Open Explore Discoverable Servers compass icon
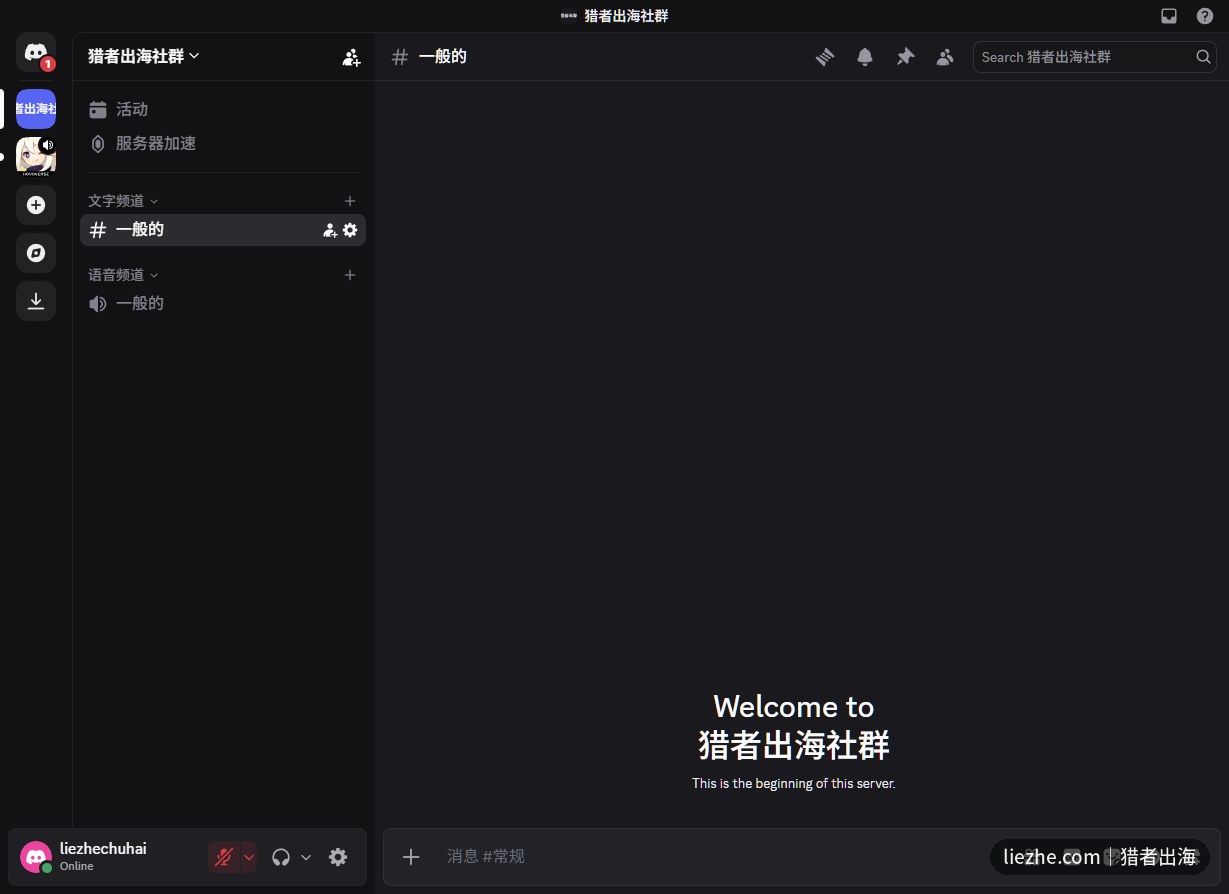1229x894 pixels. point(36,253)
